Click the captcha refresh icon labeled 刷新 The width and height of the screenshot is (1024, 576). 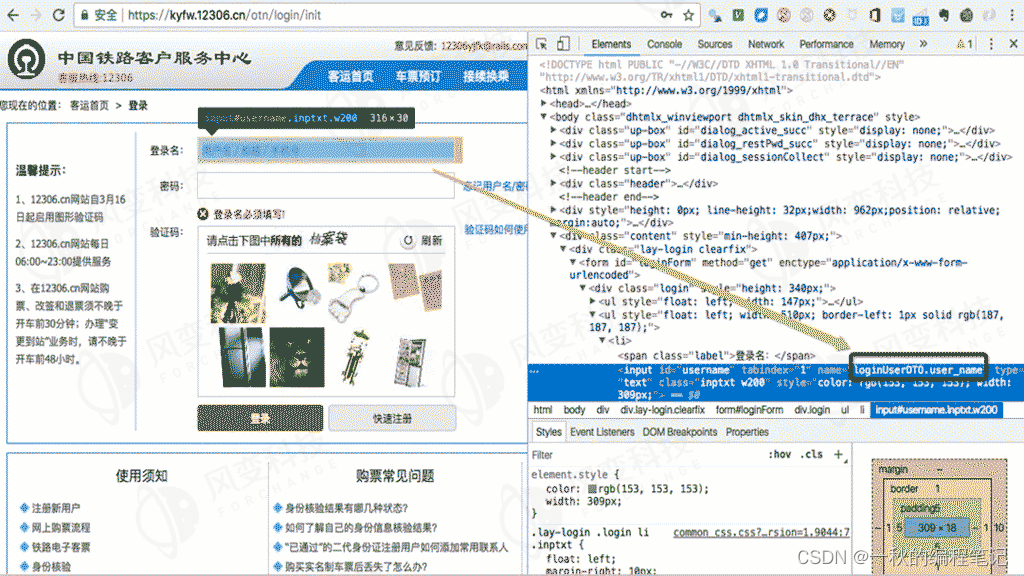click(408, 240)
